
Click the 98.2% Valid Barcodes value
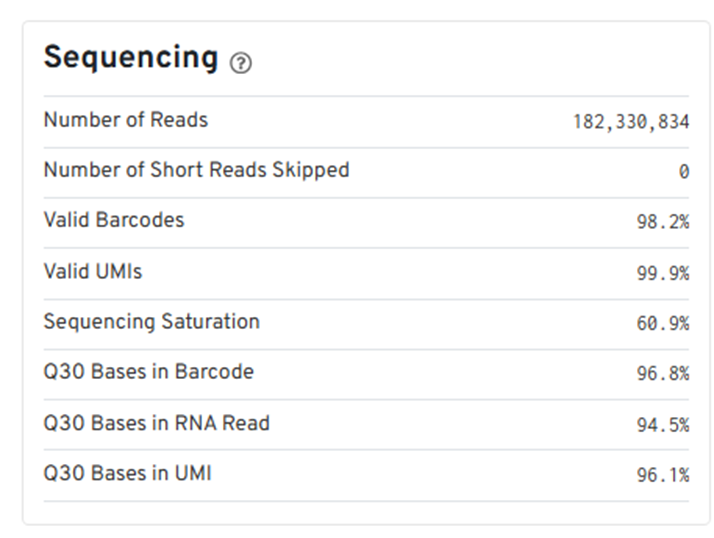click(662, 222)
